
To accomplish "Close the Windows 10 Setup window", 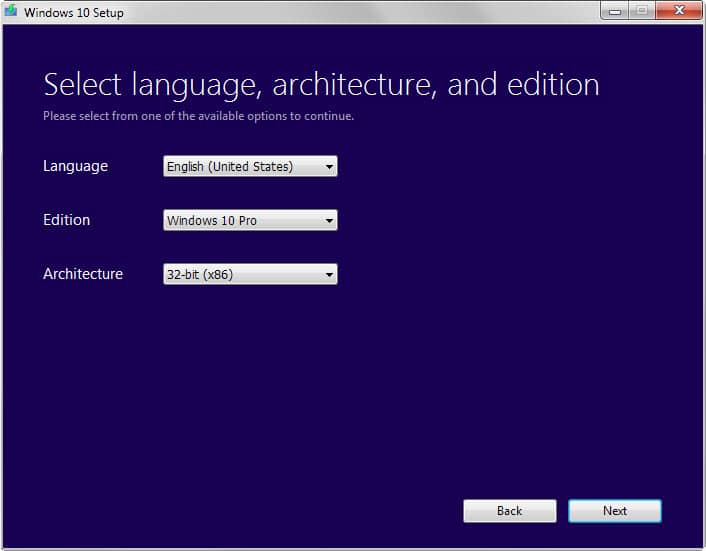I will pos(678,11).
